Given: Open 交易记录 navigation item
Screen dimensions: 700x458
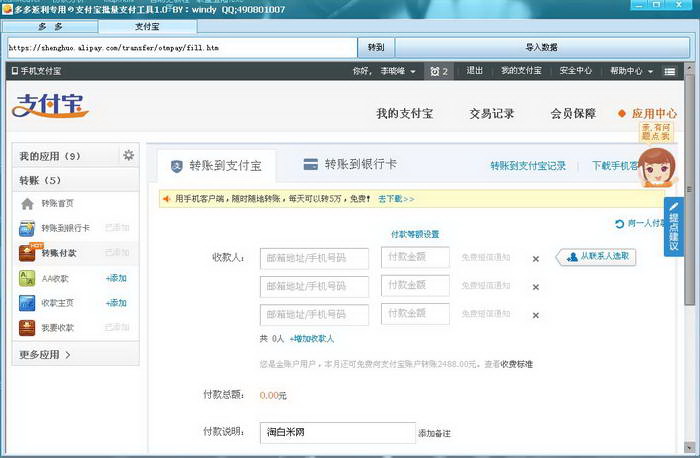Looking at the screenshot, I should pyautogui.click(x=492, y=114).
